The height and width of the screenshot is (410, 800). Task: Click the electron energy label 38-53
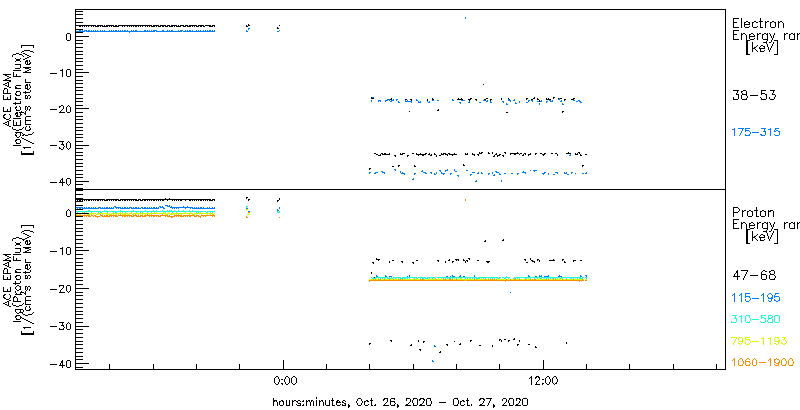(754, 95)
